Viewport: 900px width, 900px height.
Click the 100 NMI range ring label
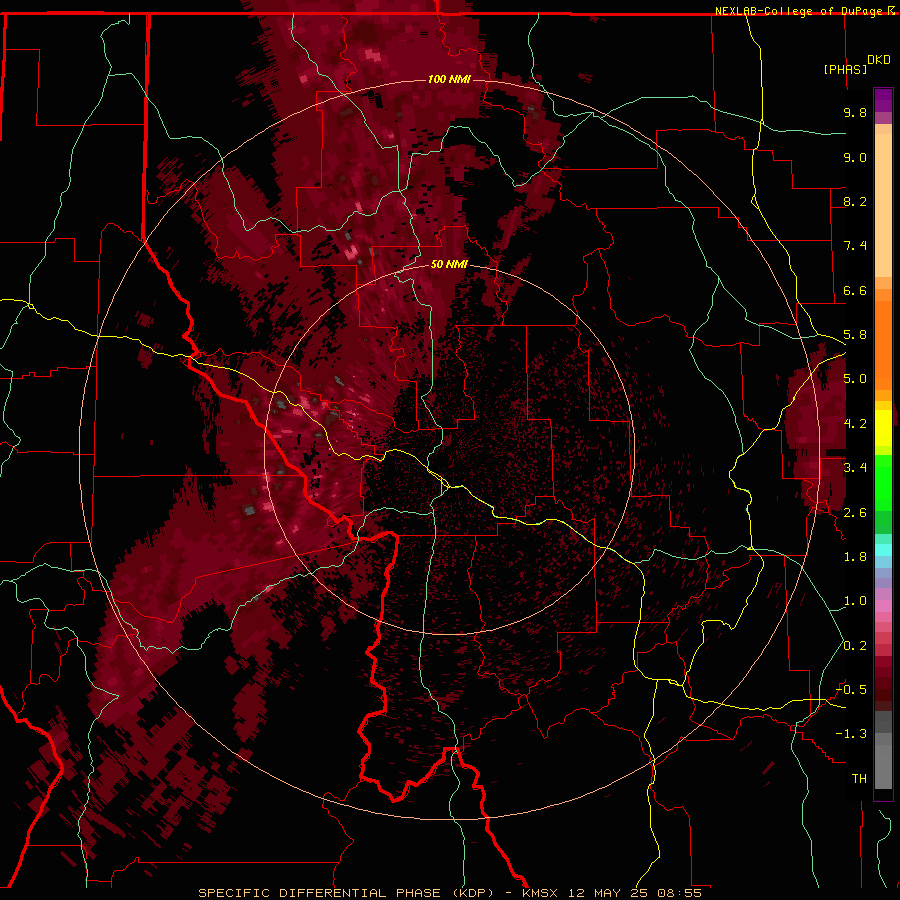pos(449,79)
